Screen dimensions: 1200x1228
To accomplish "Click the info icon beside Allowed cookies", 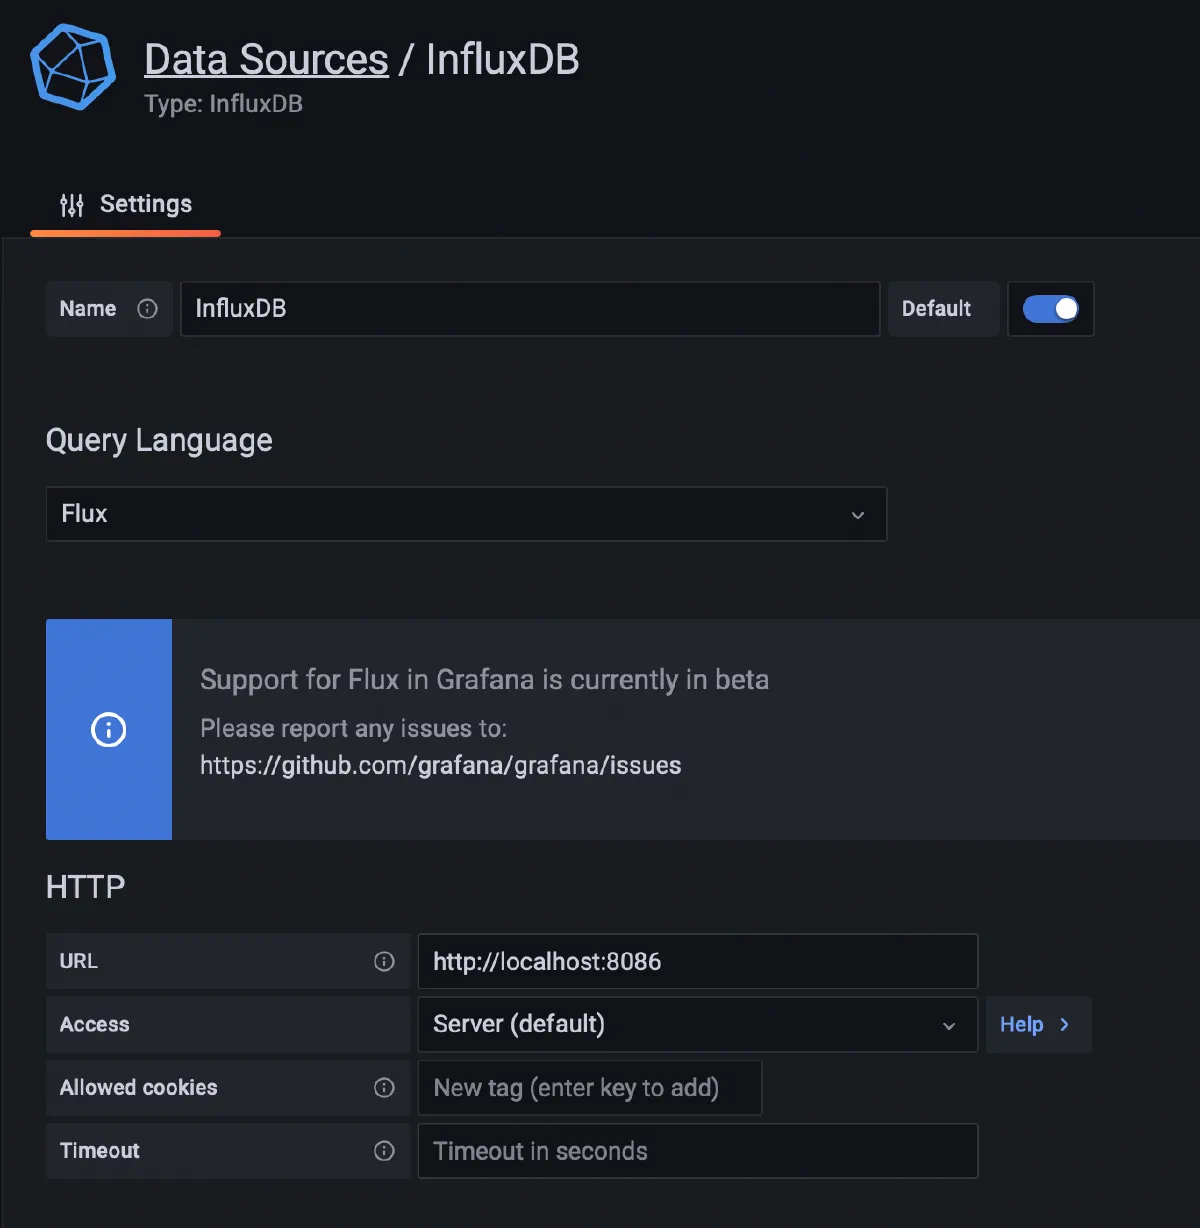I will click(x=384, y=1088).
